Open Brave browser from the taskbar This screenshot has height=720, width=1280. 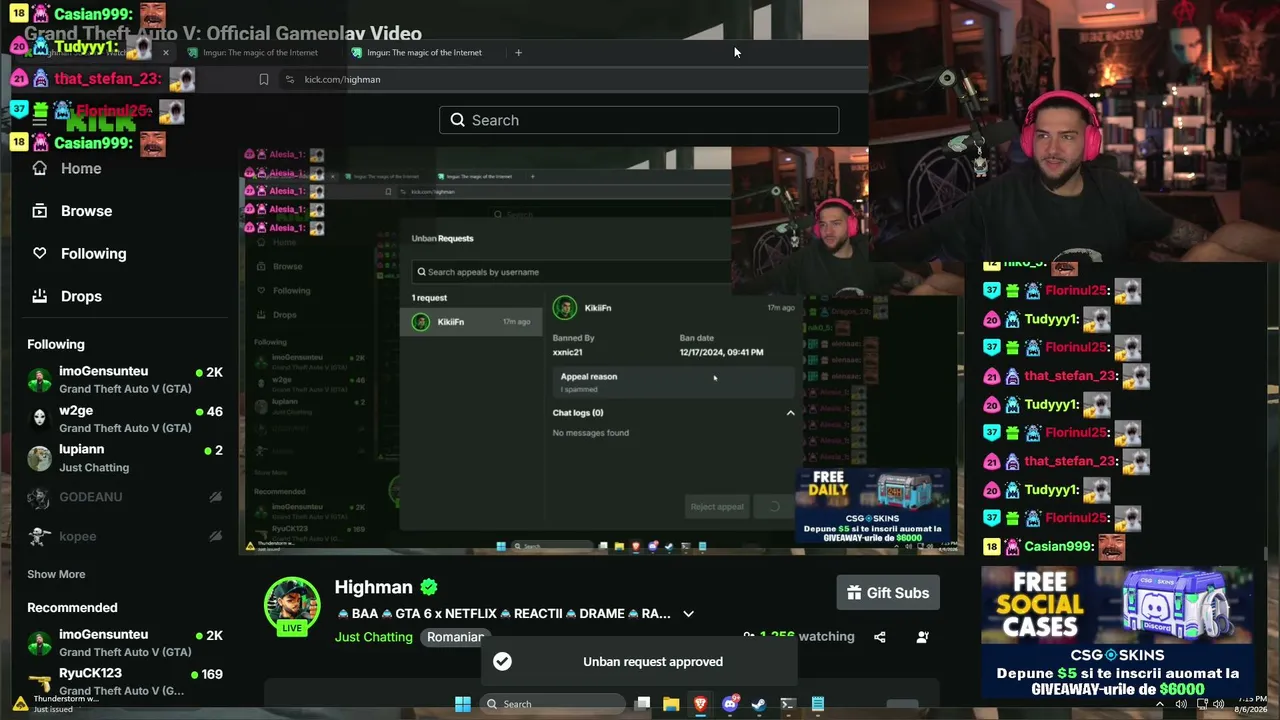pos(700,704)
